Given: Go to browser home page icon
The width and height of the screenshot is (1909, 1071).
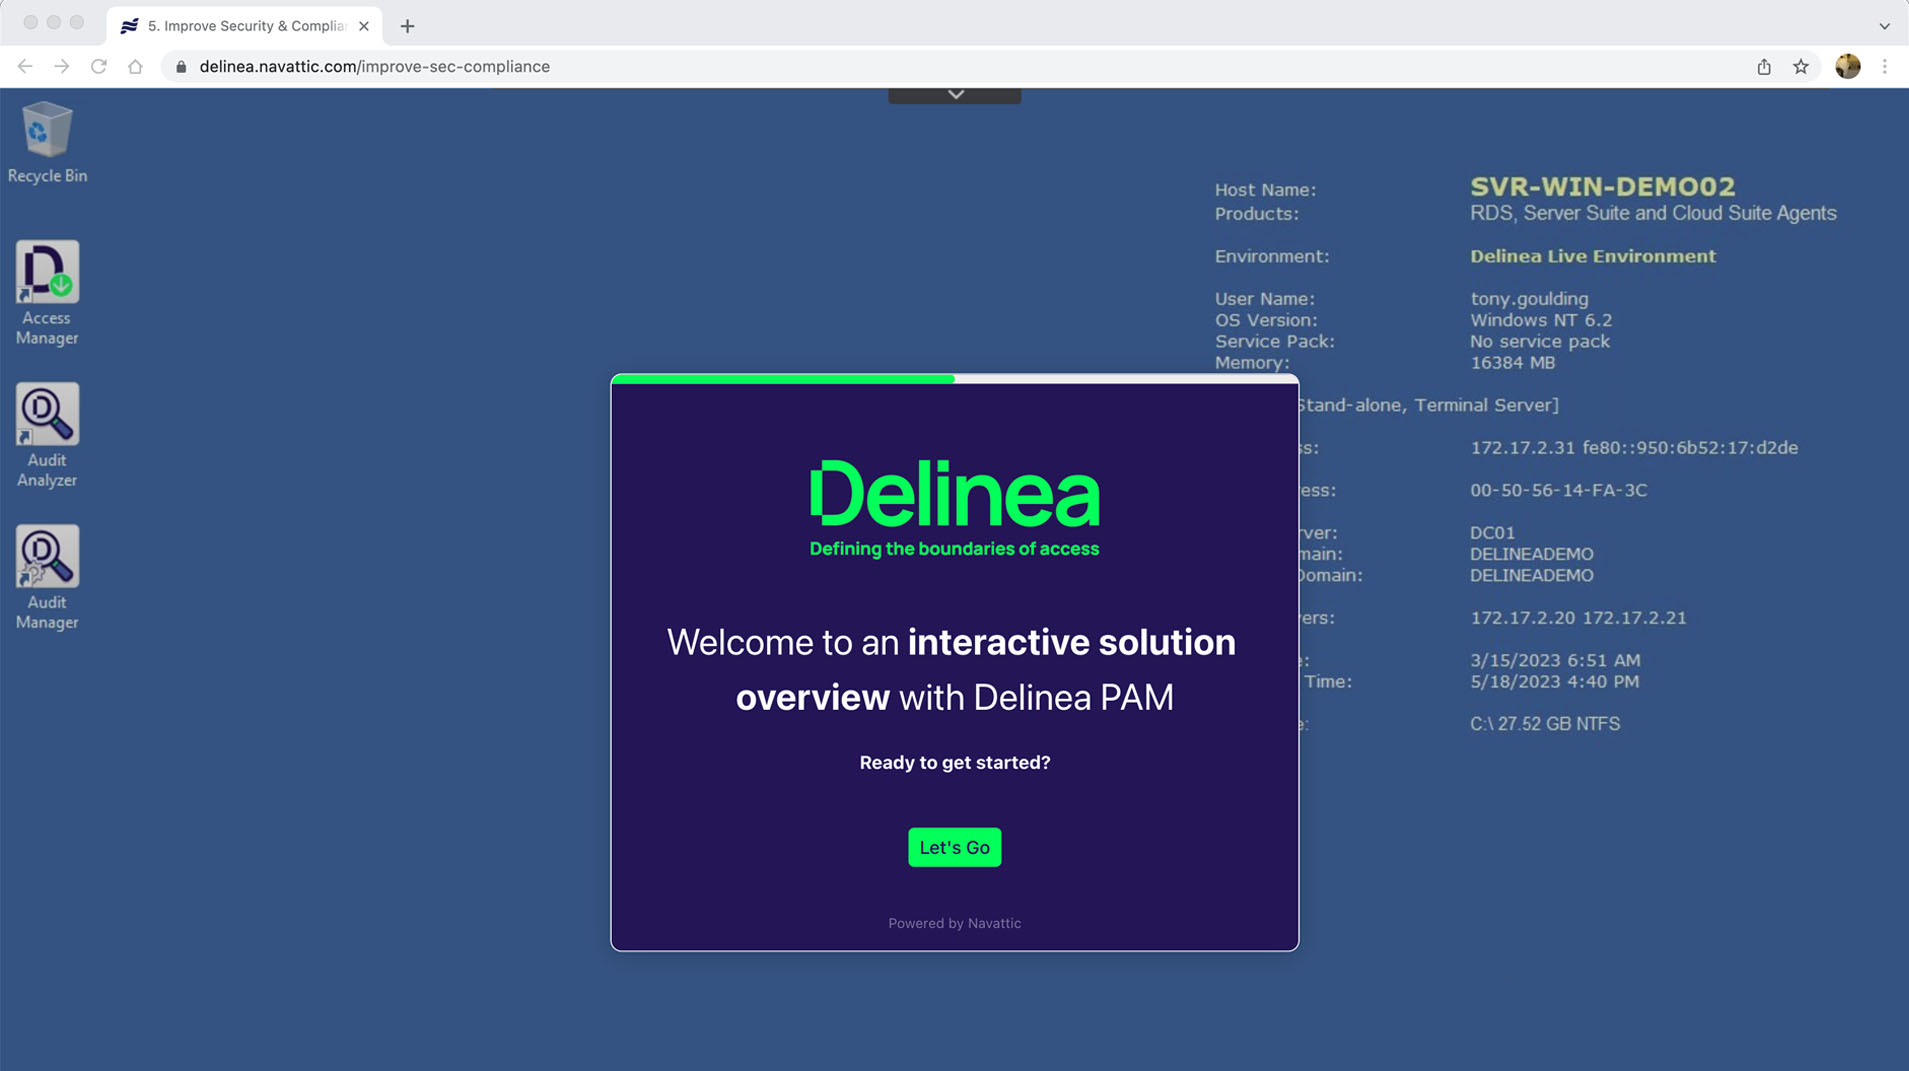Looking at the screenshot, I should pos(135,66).
